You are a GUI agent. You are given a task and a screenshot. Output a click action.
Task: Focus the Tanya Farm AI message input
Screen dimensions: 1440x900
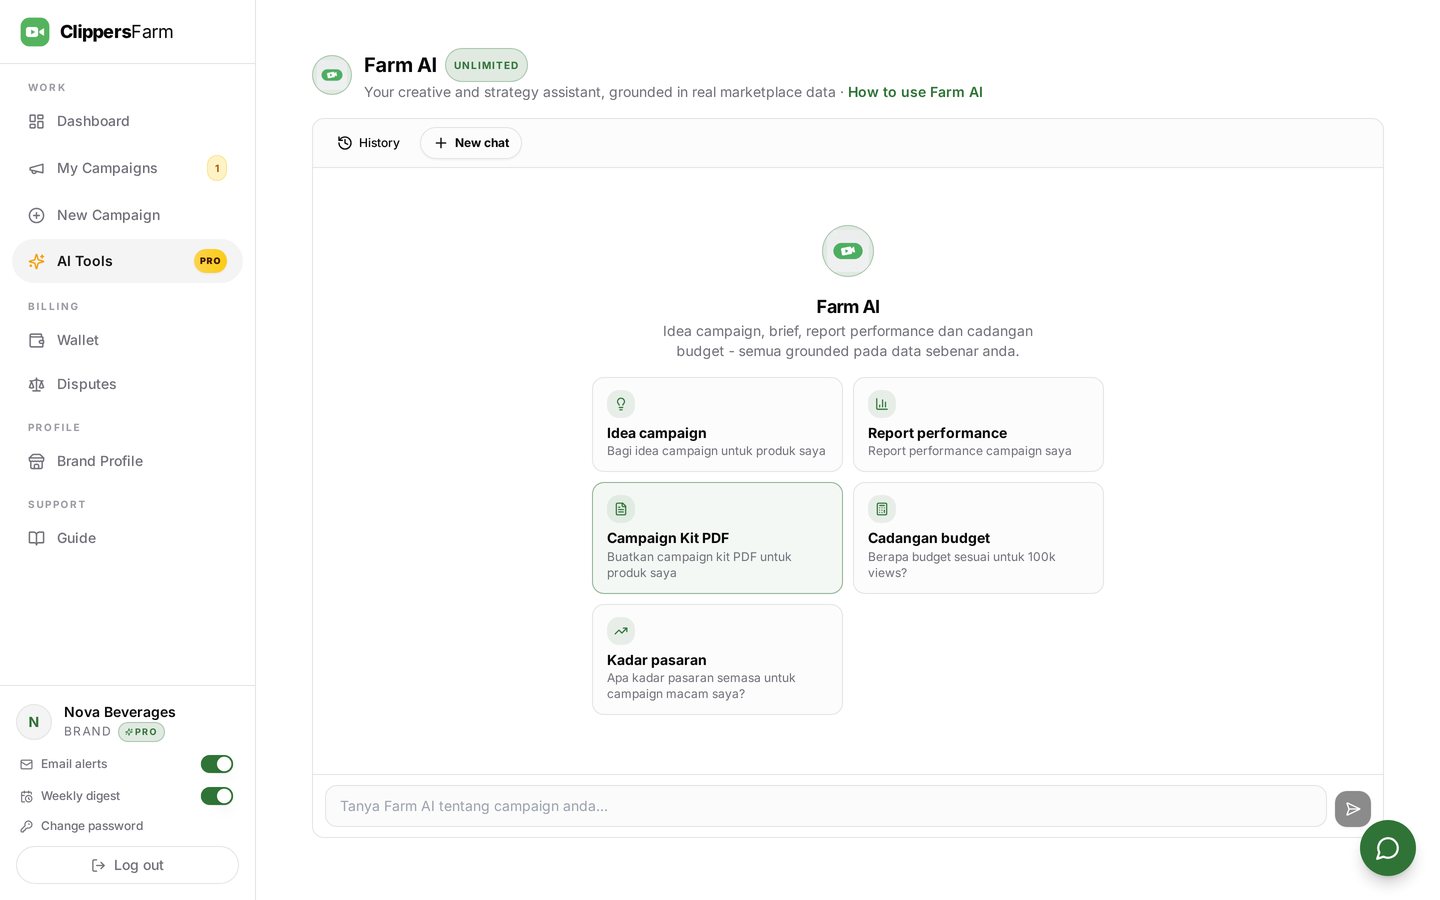click(826, 806)
